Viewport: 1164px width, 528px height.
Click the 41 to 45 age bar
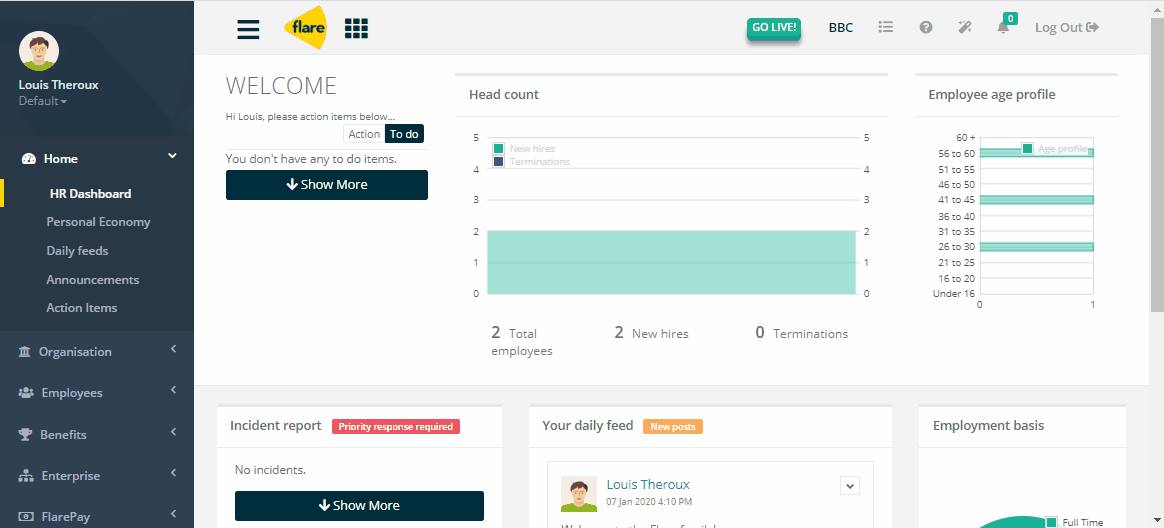(1036, 200)
